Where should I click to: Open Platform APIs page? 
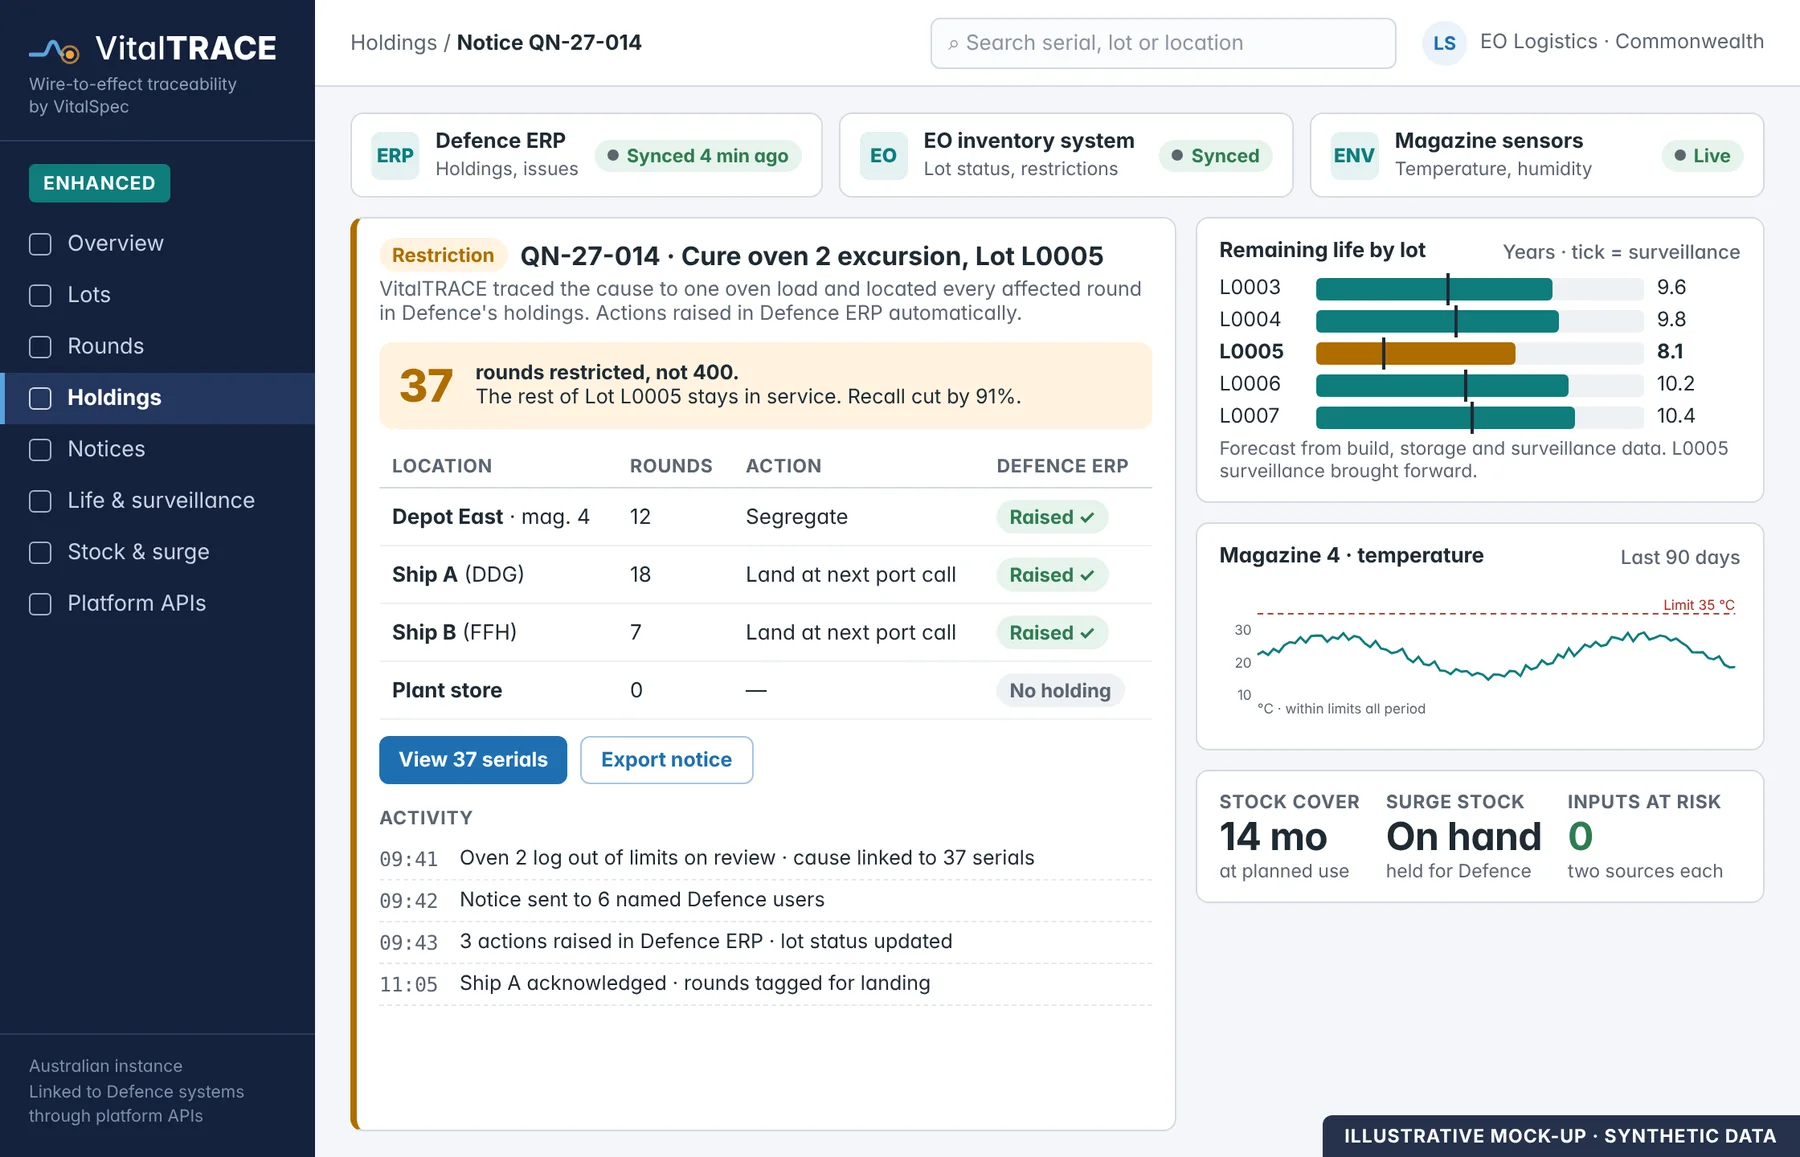157,604
